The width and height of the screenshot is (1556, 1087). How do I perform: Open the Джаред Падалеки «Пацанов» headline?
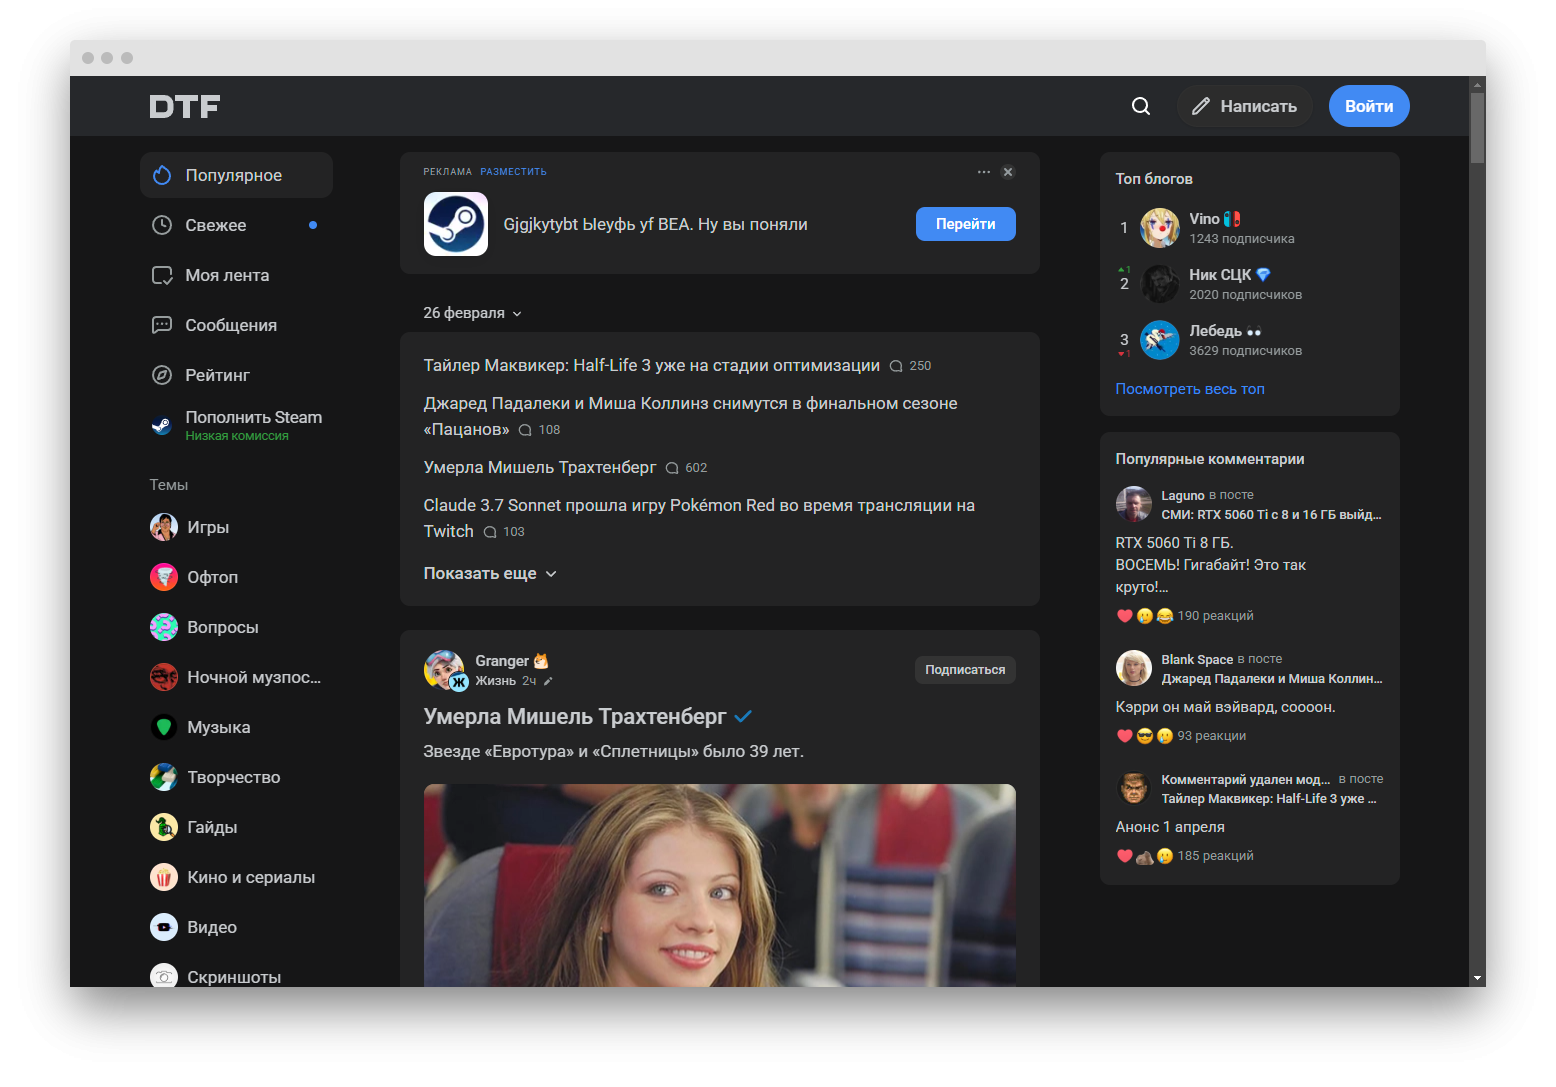coord(690,416)
